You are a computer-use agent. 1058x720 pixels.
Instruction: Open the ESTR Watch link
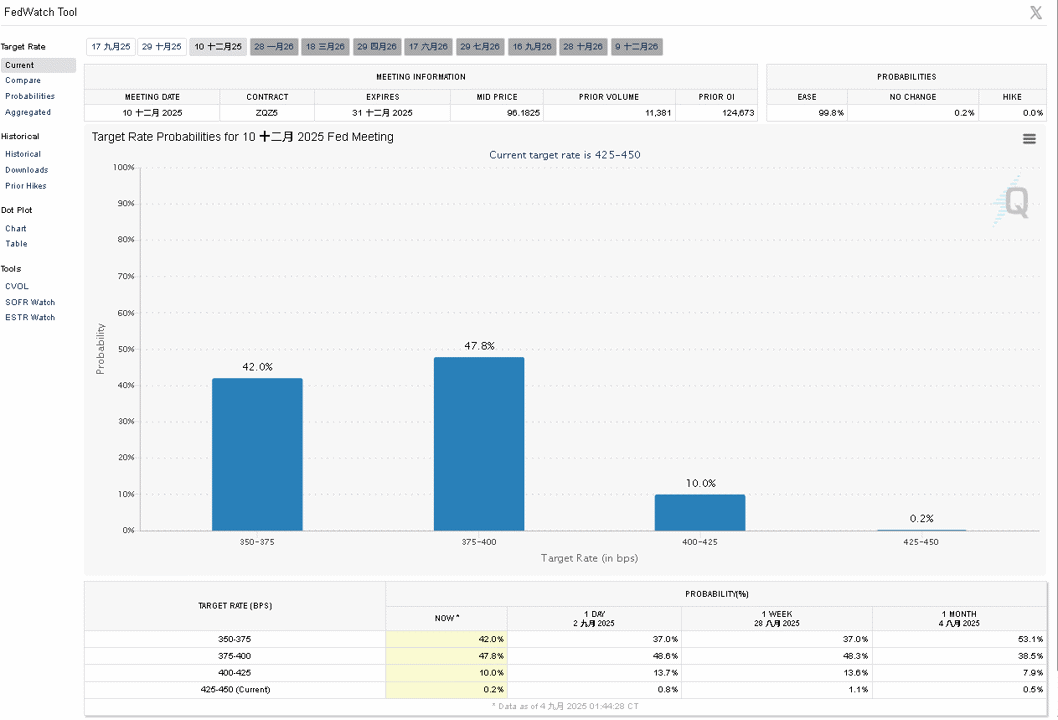pos(30,318)
